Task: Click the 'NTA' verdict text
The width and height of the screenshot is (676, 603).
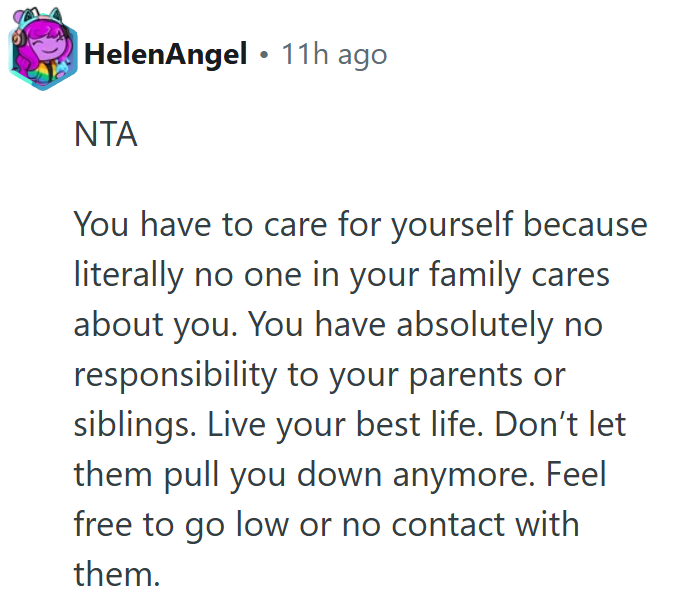Action: 106,134
